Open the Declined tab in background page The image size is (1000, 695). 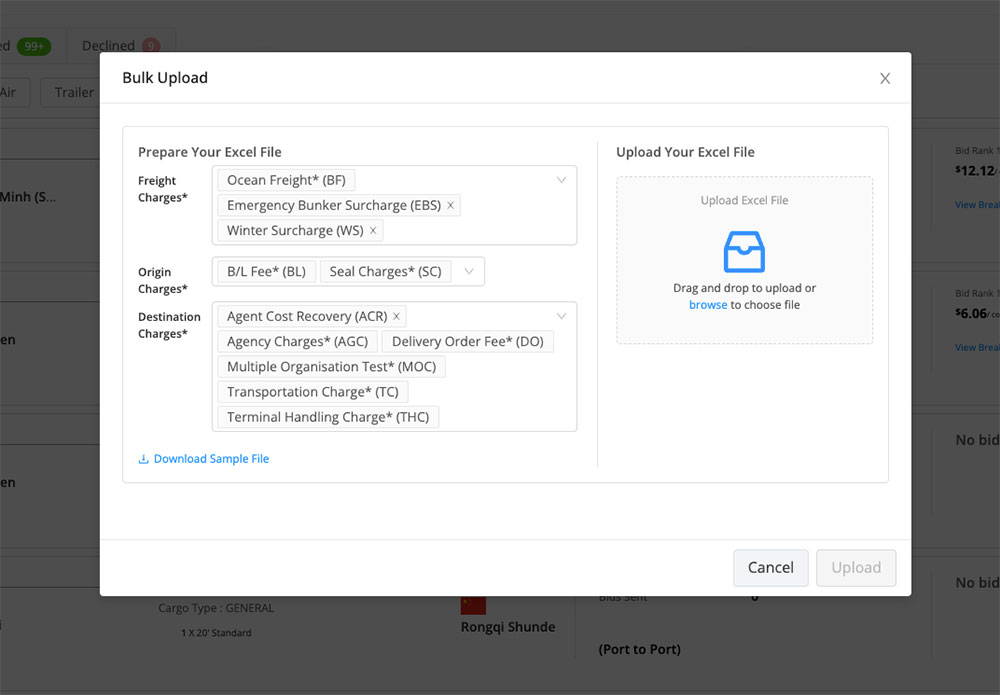click(x=120, y=45)
